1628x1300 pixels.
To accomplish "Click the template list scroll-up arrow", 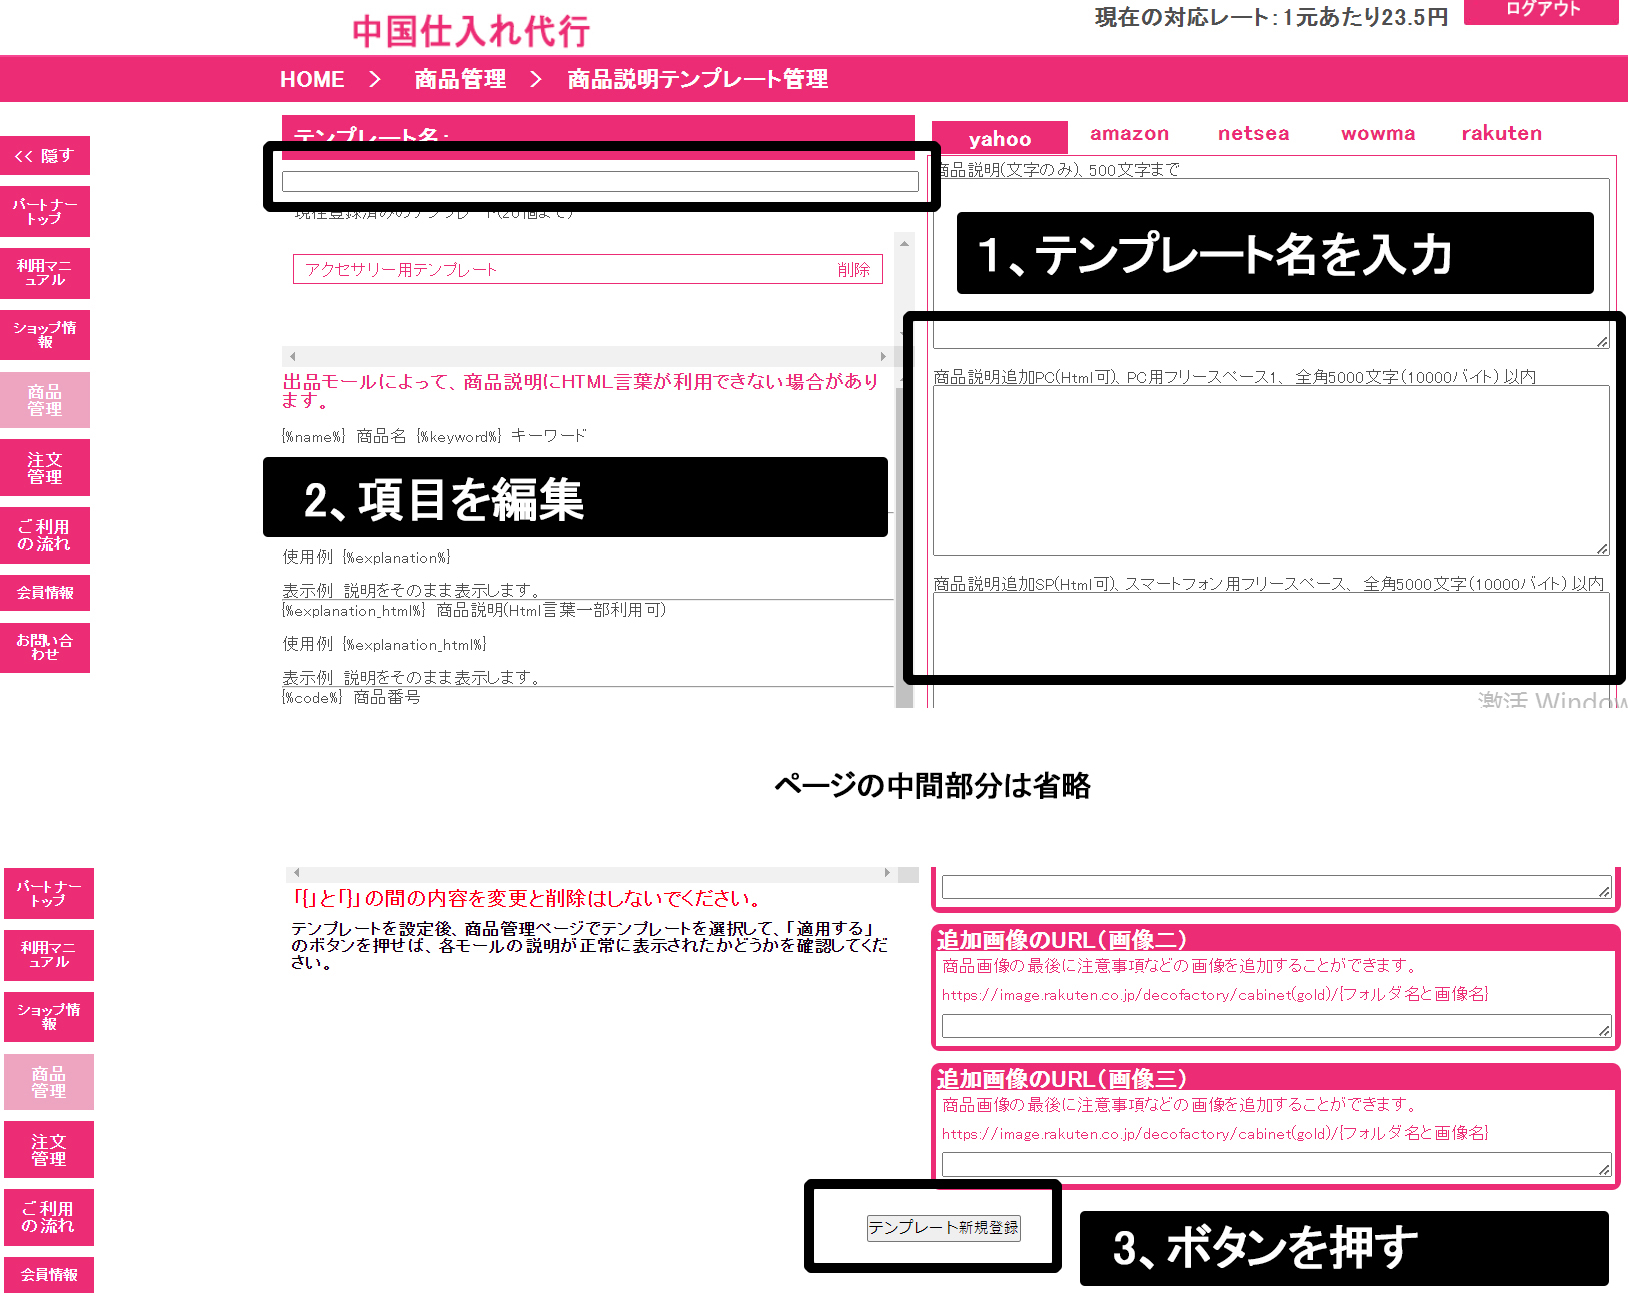I will click(904, 243).
